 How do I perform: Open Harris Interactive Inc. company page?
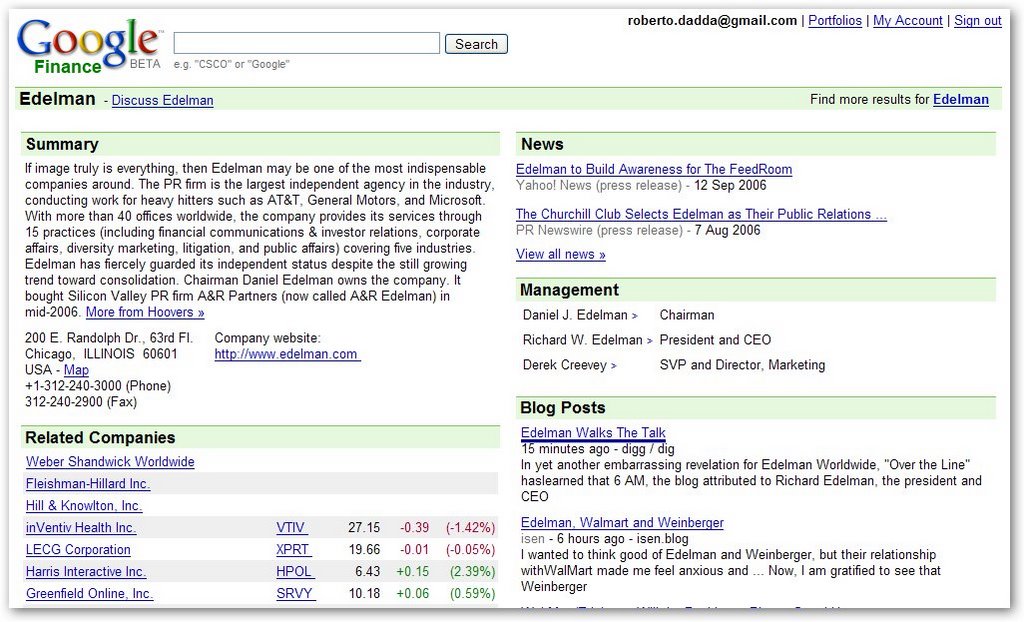click(x=86, y=572)
